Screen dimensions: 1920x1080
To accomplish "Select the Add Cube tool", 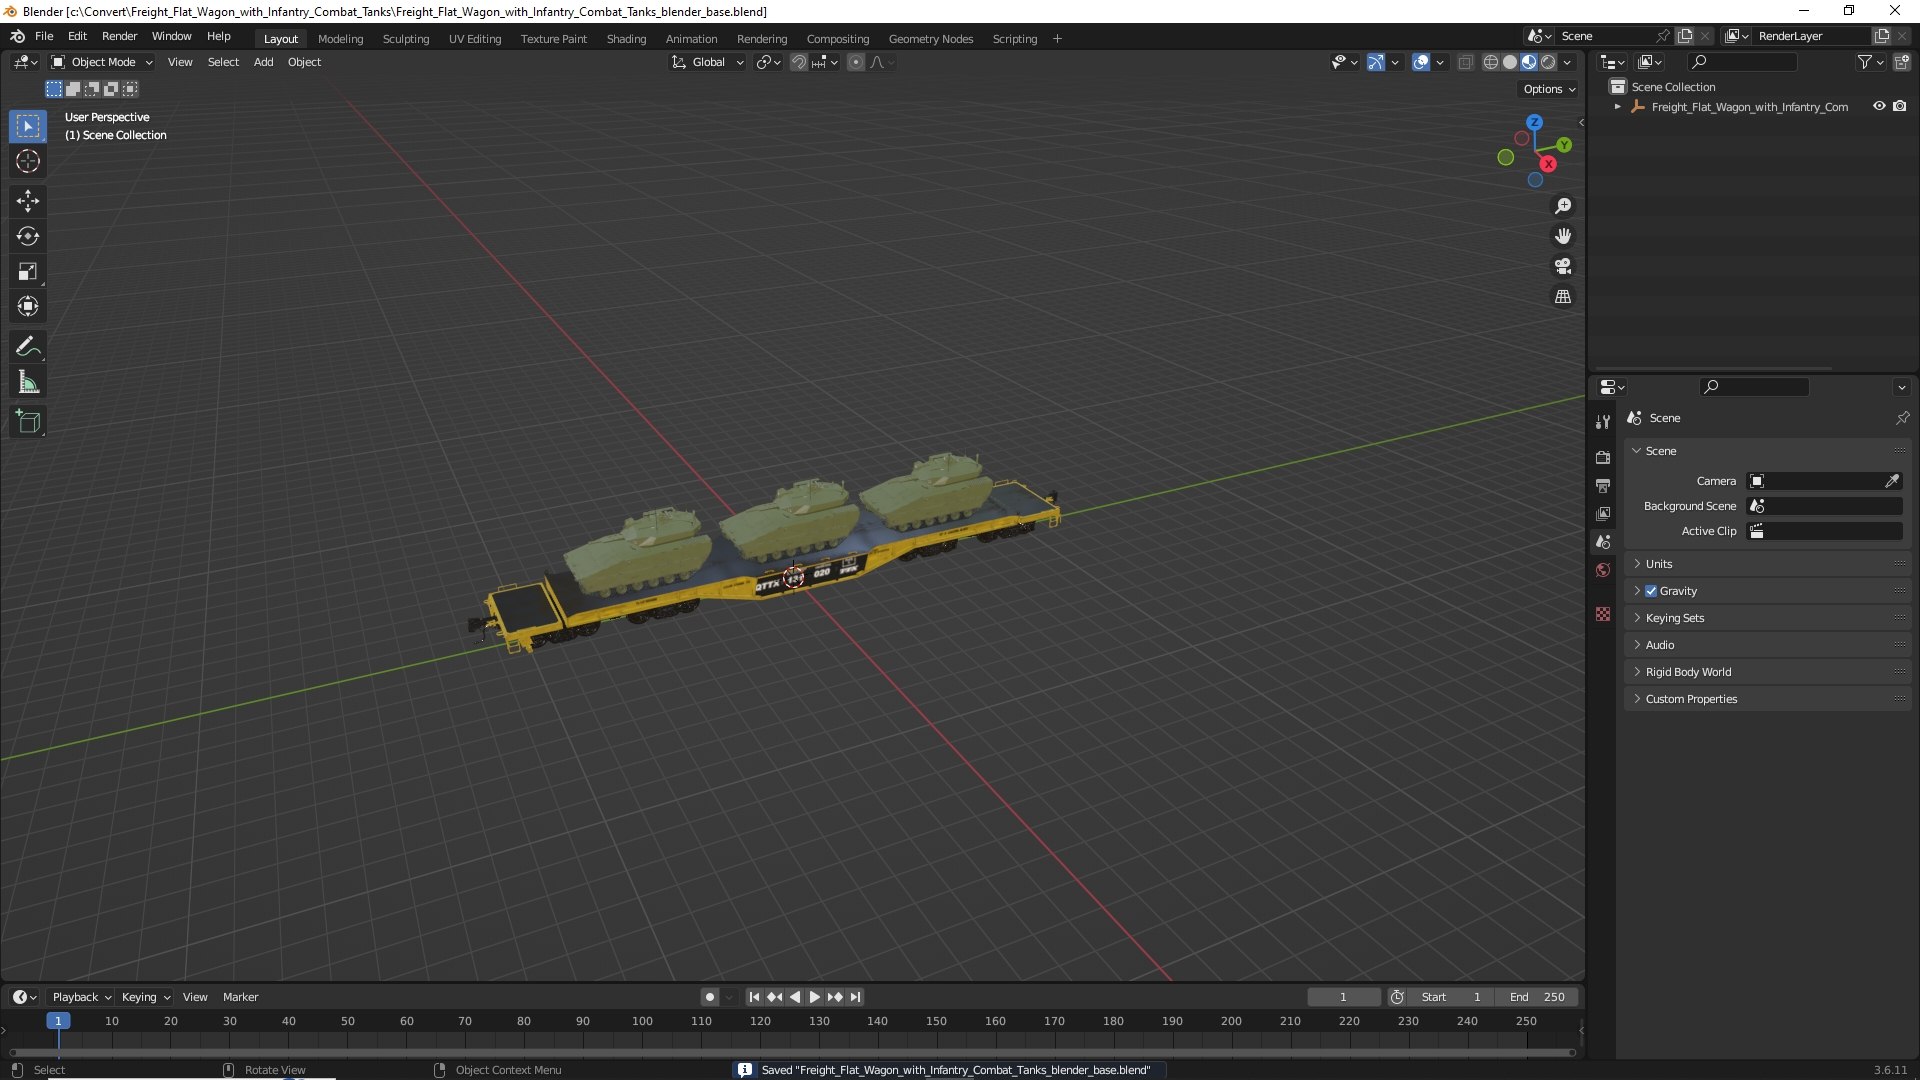I will click(28, 422).
